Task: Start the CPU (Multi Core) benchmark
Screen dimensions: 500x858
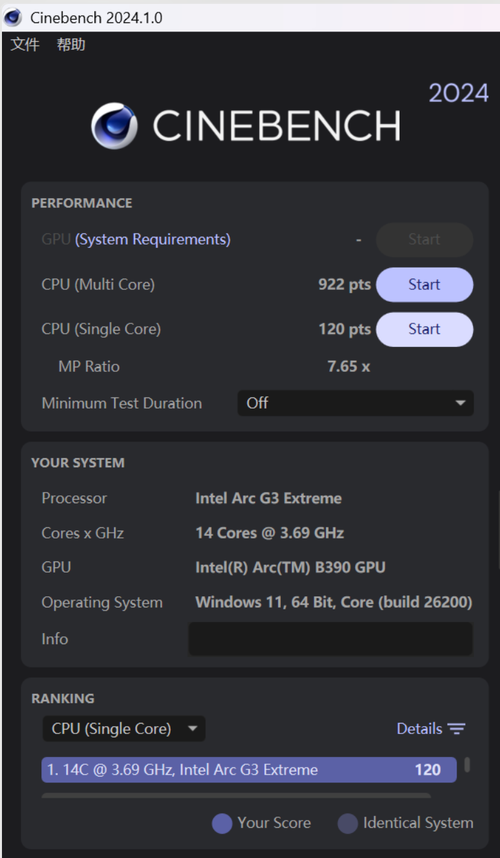Action: pyautogui.click(x=425, y=285)
